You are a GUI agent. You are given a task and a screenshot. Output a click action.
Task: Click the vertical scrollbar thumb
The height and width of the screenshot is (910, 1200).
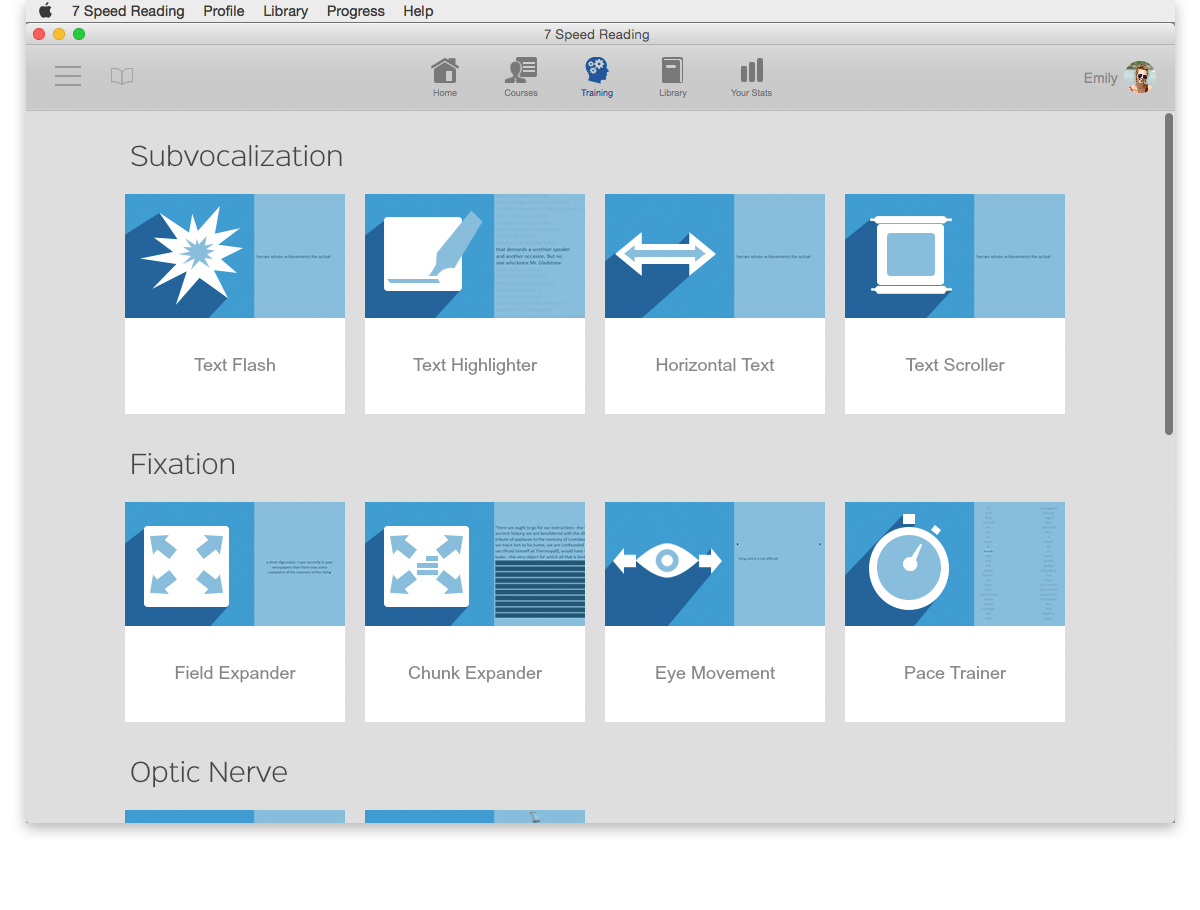pos(1169,274)
